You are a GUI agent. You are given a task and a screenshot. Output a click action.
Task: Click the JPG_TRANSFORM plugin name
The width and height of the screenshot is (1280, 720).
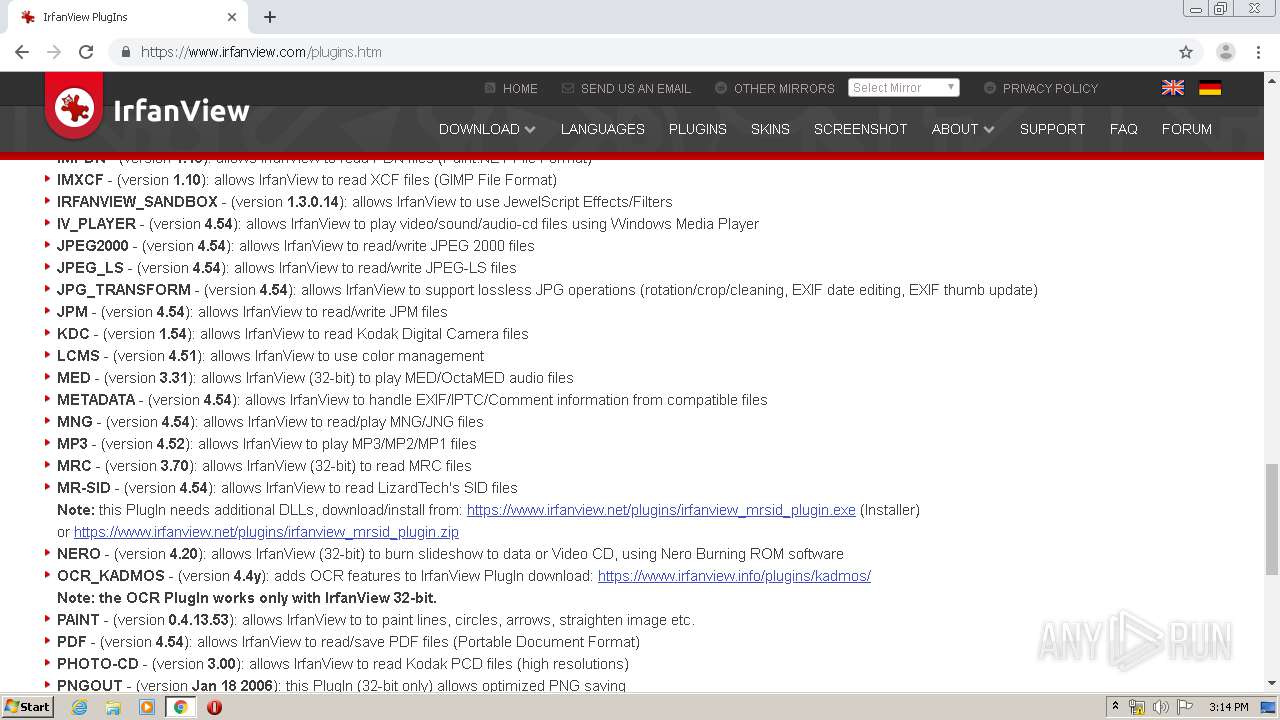pyautogui.click(x=124, y=290)
